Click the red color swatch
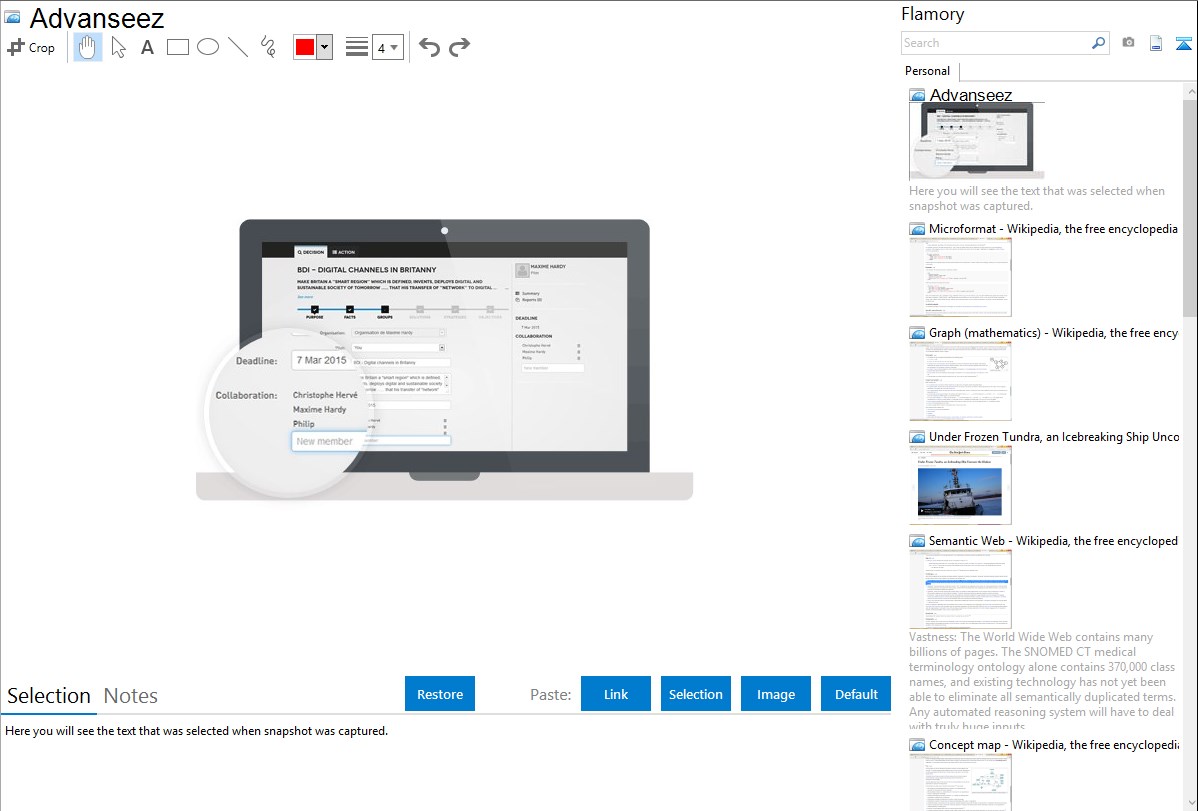The width and height of the screenshot is (1198, 811). tap(305, 47)
